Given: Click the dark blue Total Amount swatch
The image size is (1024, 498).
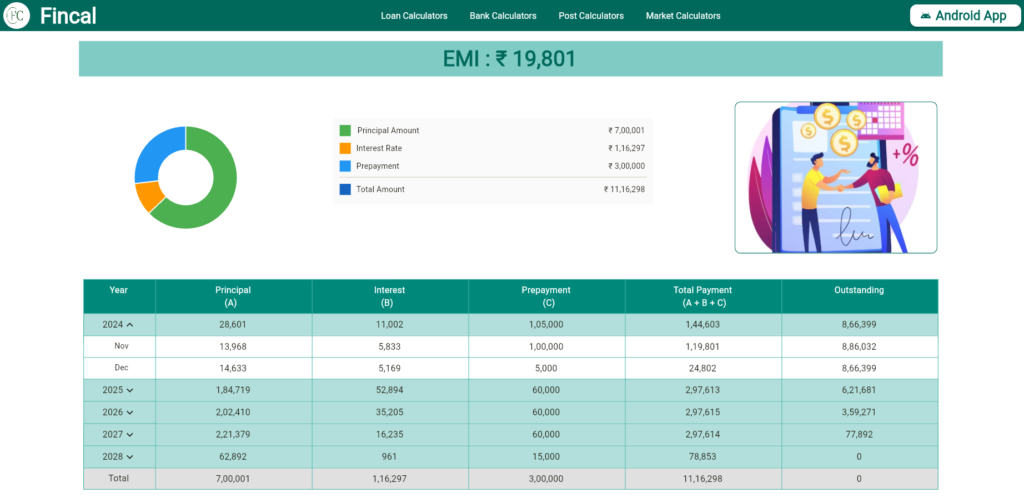Looking at the screenshot, I should (x=345, y=189).
